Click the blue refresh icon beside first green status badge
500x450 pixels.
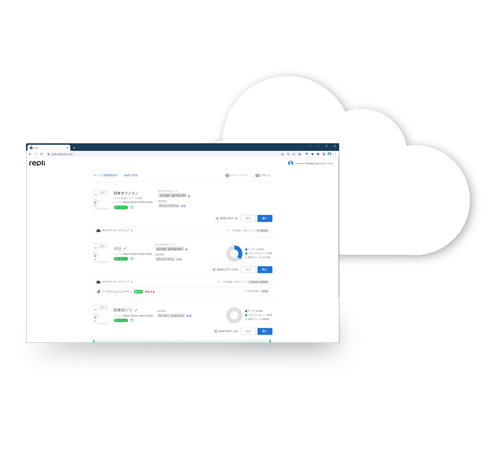tap(132, 207)
